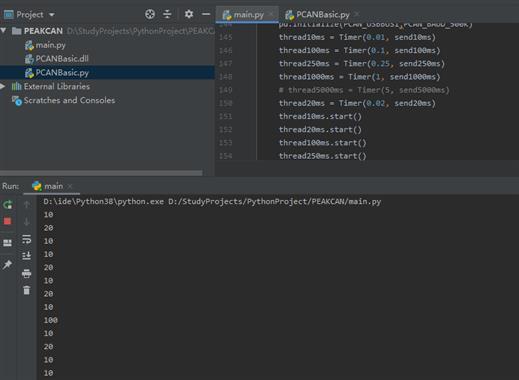
Task: Click the project panel horizontal scrollbar
Action: click(x=101, y=173)
